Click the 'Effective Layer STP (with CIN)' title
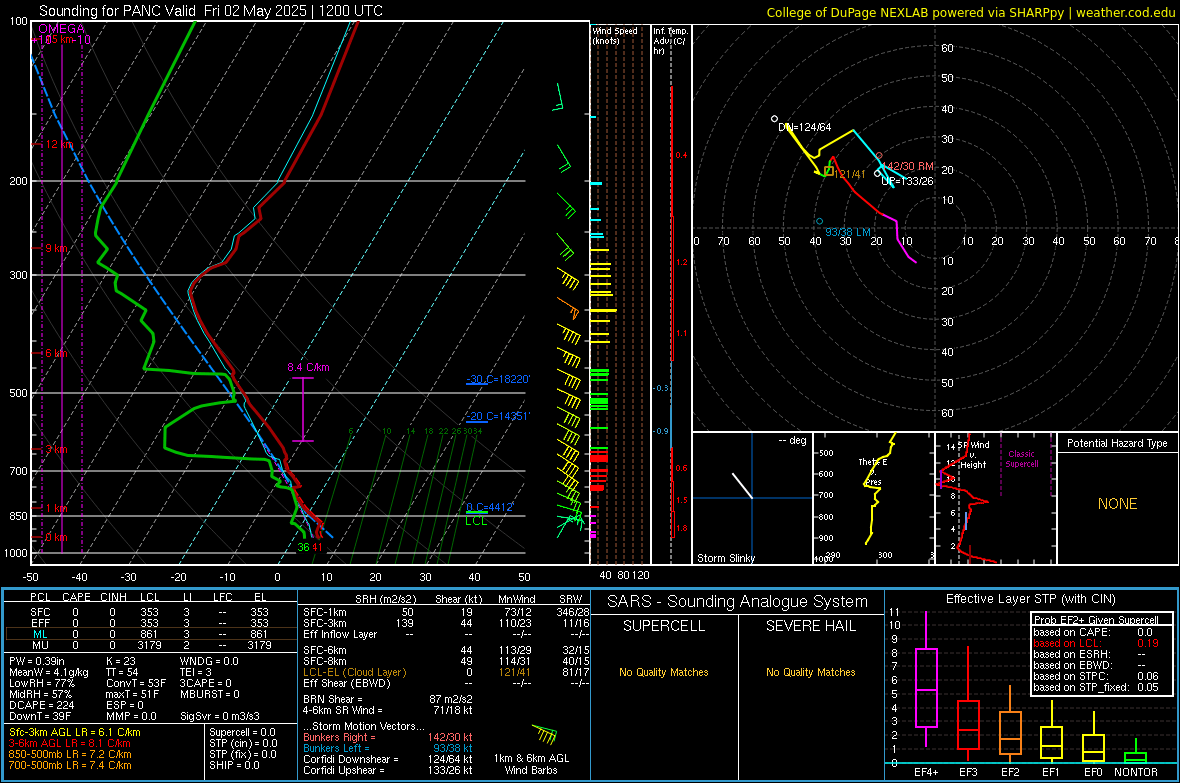1180x783 pixels. [1030, 599]
